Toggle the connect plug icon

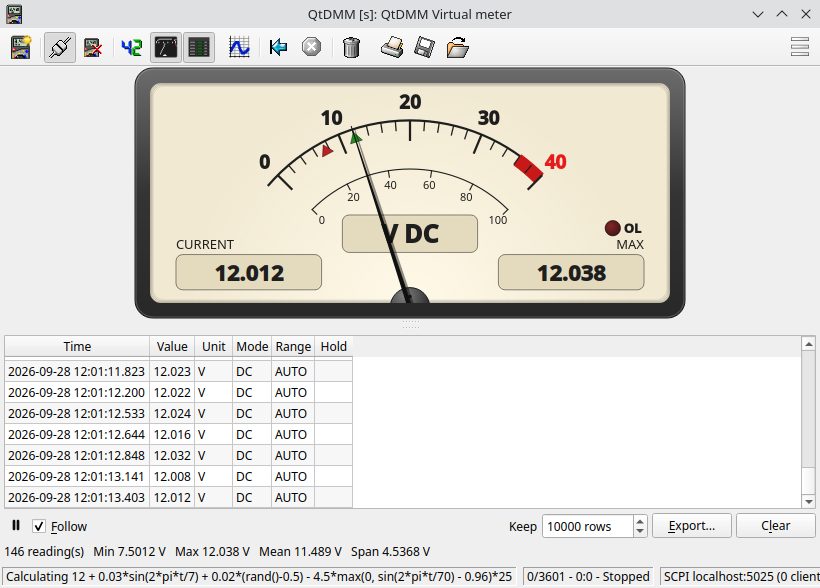[x=60, y=48]
